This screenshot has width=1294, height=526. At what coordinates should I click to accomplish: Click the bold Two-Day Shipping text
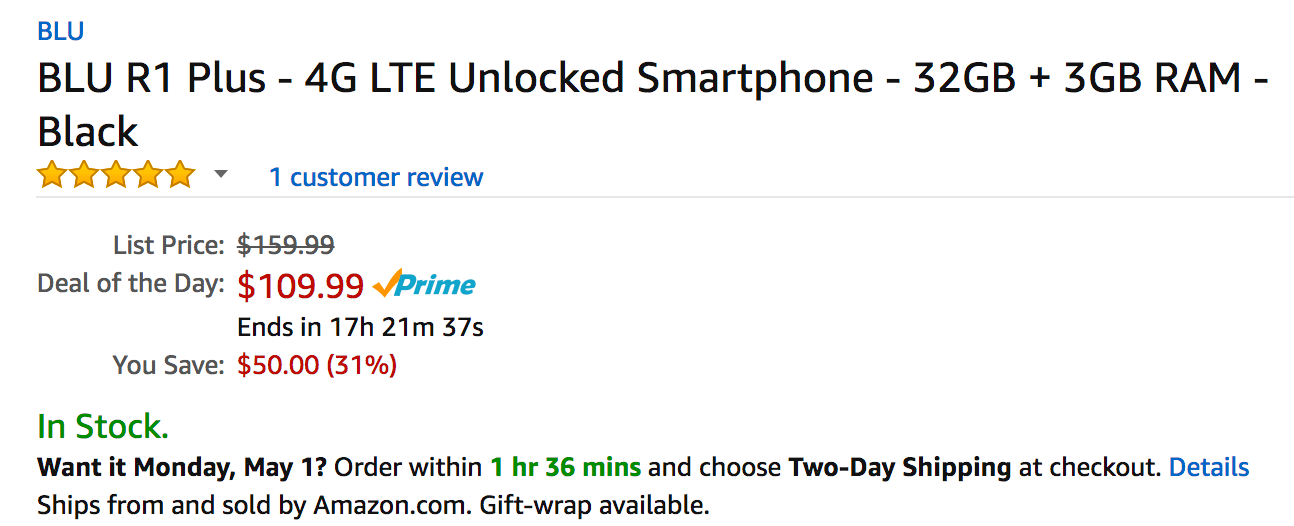click(899, 467)
